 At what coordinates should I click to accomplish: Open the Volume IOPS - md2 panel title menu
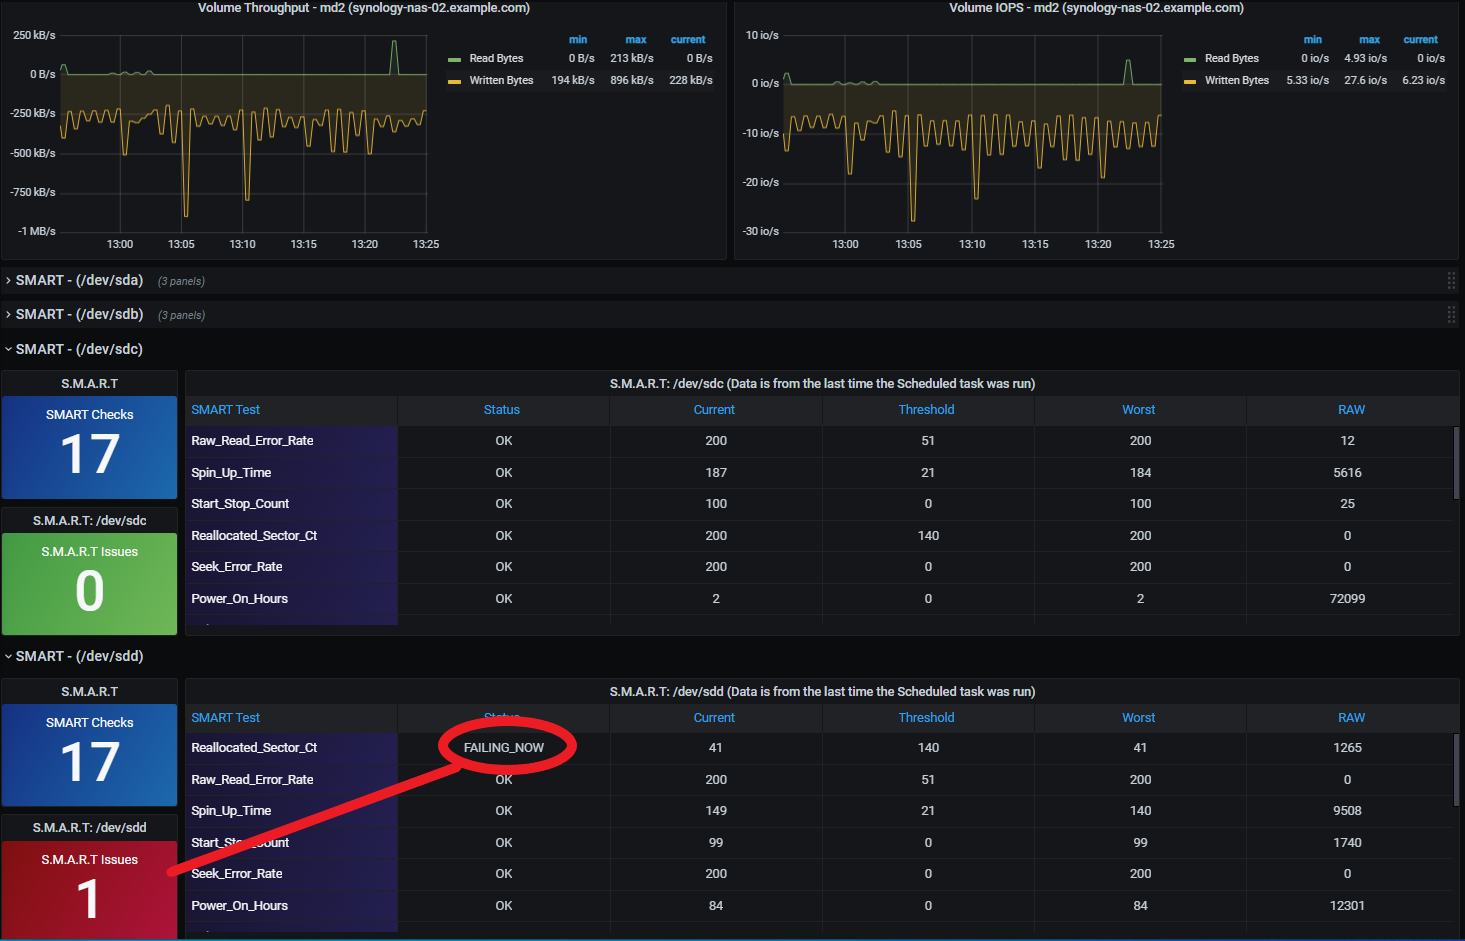(x=1096, y=8)
